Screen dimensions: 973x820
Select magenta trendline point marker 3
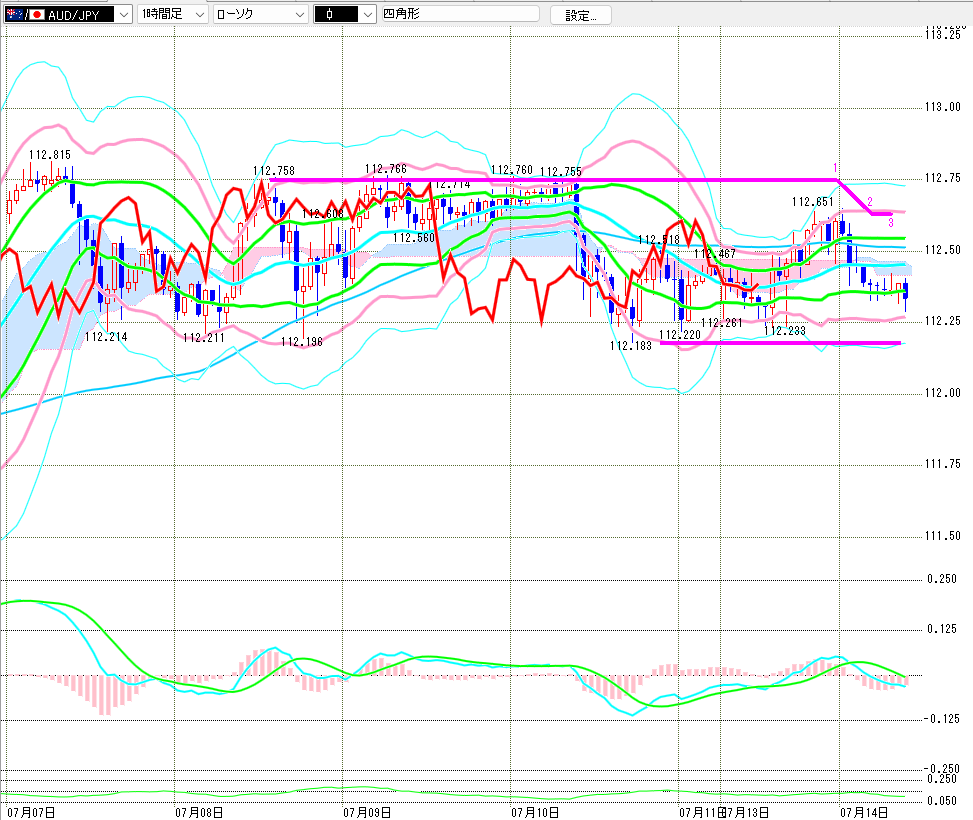[891, 222]
